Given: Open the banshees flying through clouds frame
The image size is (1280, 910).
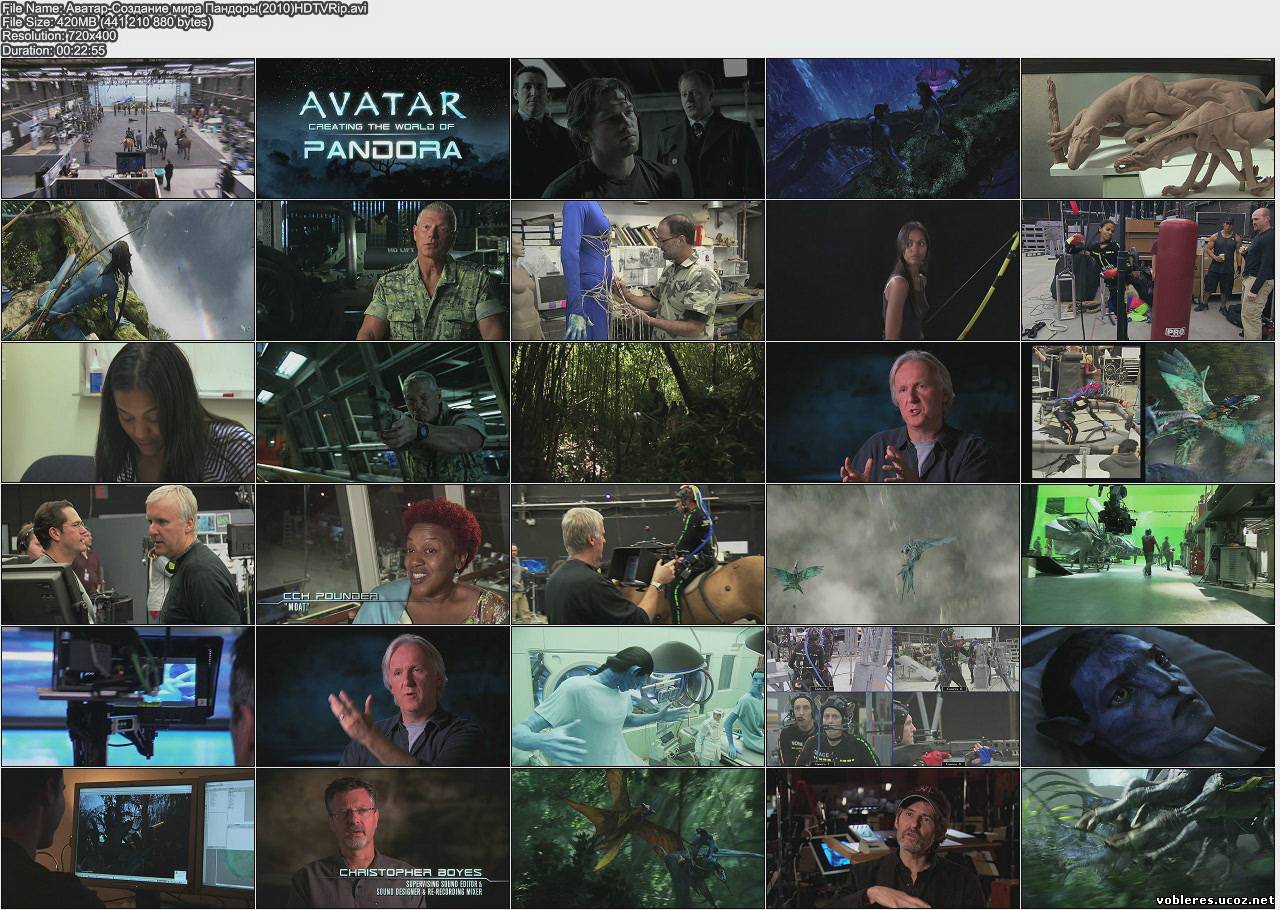Looking at the screenshot, I should point(893,554).
